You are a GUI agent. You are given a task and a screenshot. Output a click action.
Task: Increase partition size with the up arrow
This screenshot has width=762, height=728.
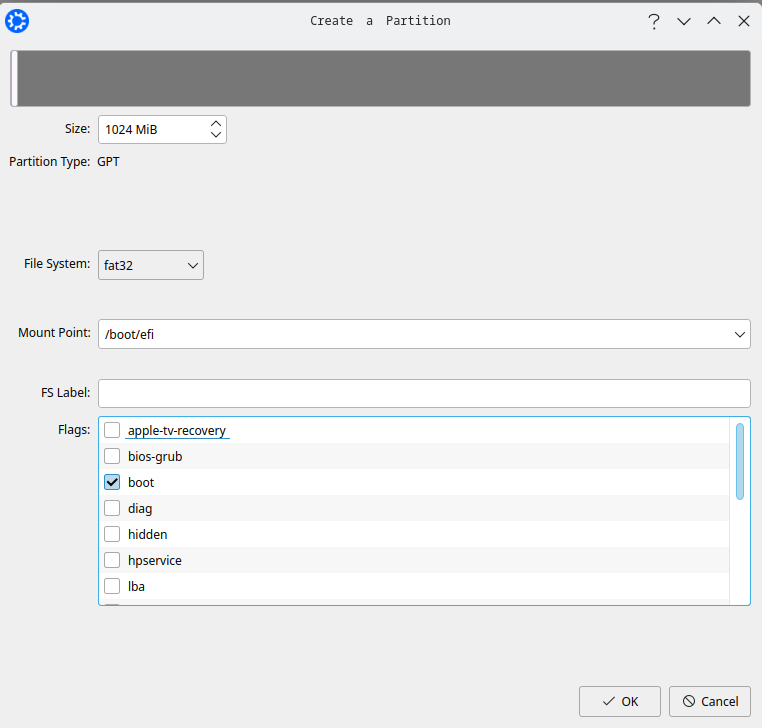point(216,123)
